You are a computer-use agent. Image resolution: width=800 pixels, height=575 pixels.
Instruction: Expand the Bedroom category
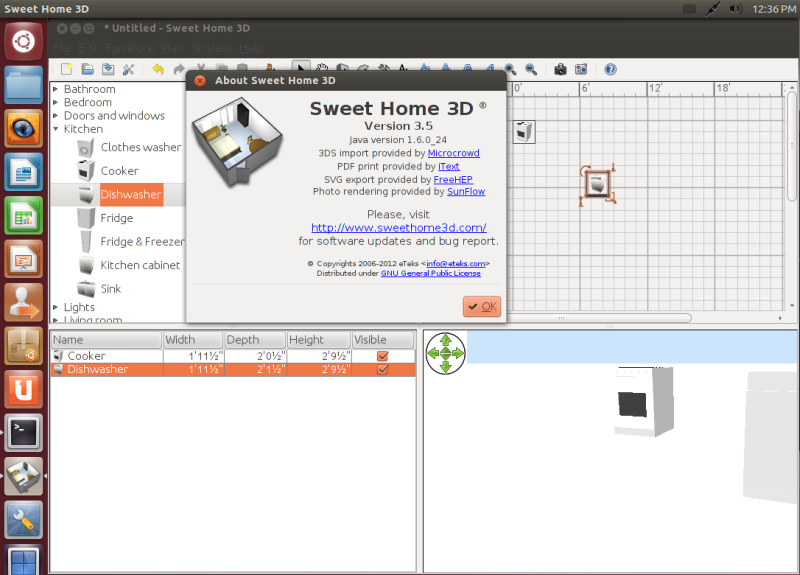point(56,103)
